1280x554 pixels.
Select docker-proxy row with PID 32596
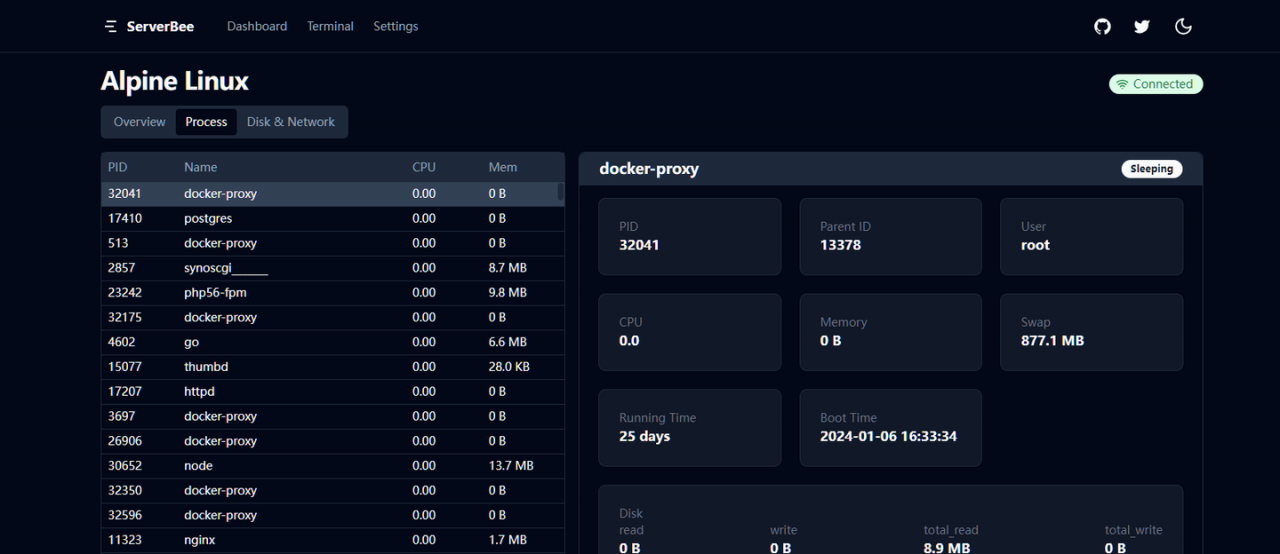[x=332, y=515]
